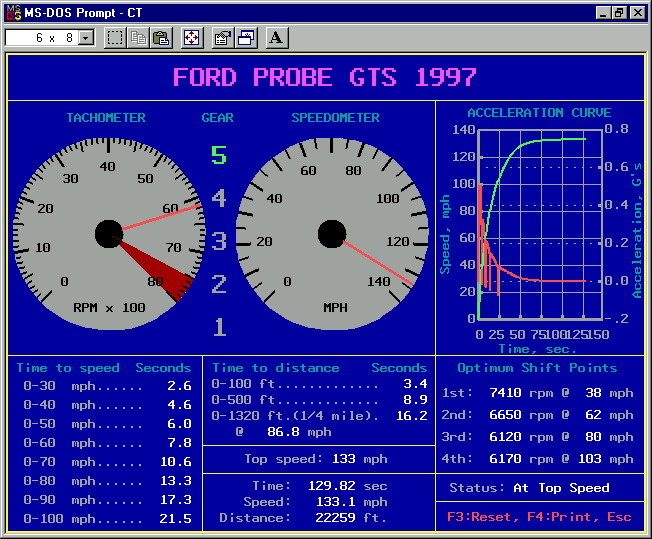Click the Copy icon in toolbar

coord(138,38)
